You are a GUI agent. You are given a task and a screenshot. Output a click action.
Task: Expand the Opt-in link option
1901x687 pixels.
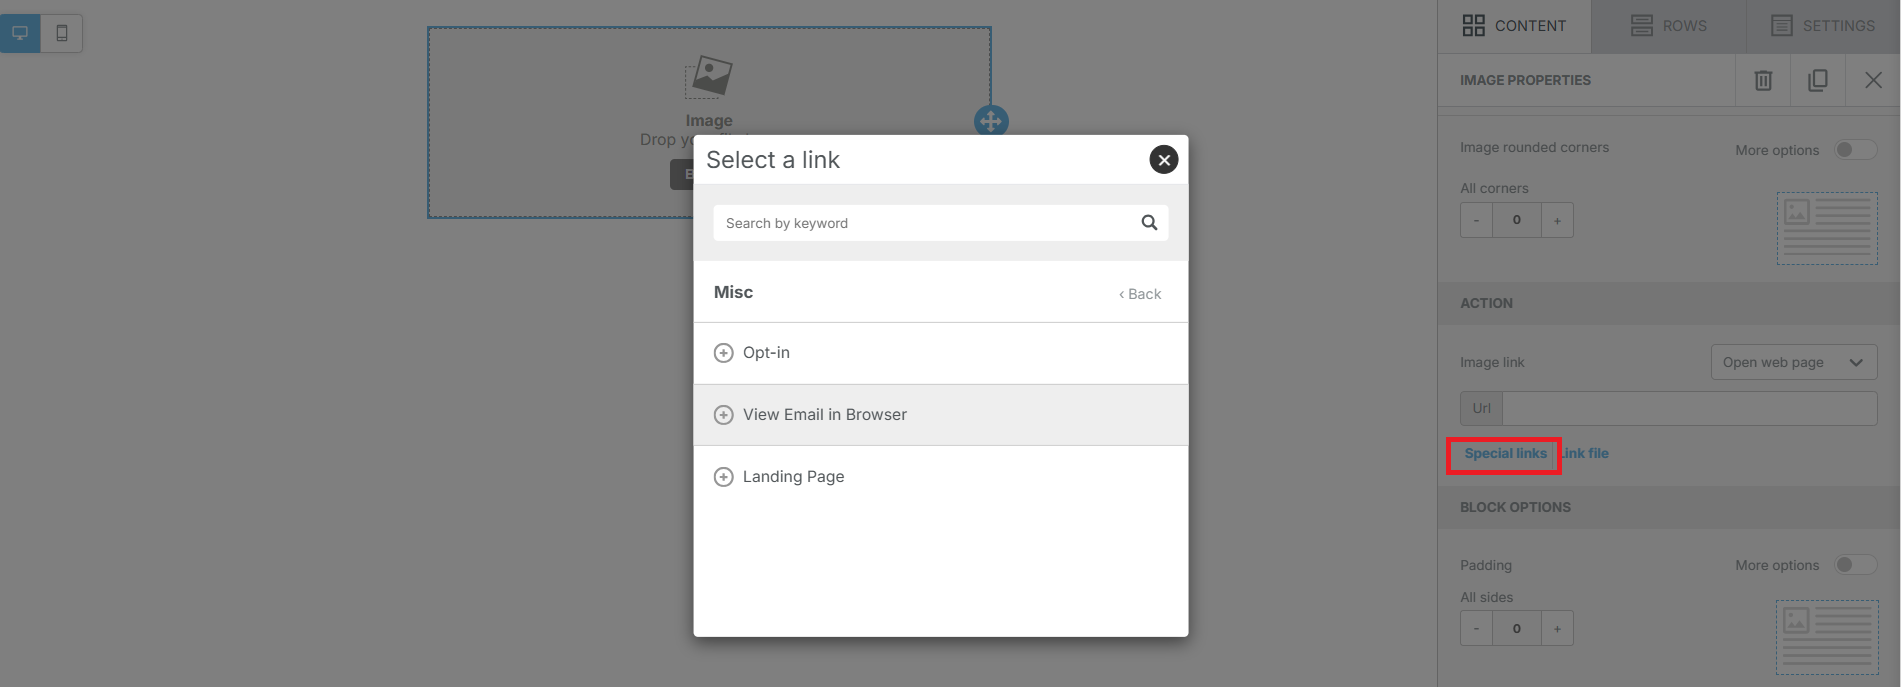724,353
